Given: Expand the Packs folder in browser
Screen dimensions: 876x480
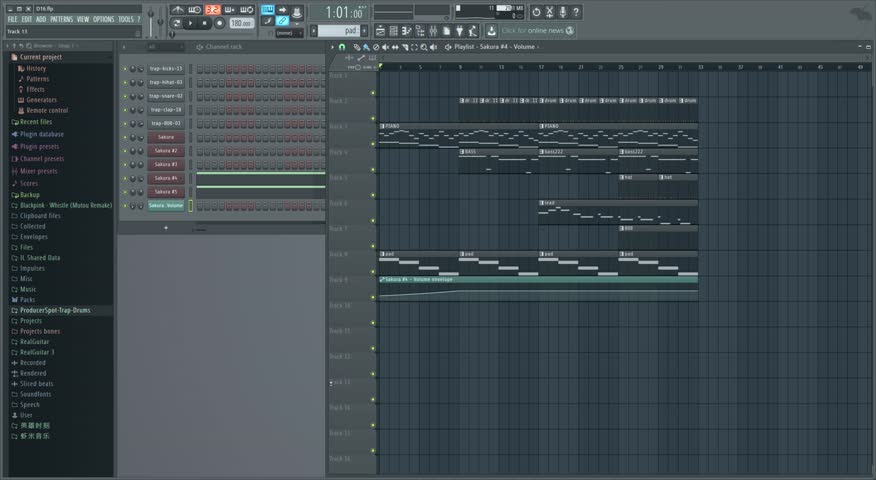Looking at the screenshot, I should tap(27, 299).
